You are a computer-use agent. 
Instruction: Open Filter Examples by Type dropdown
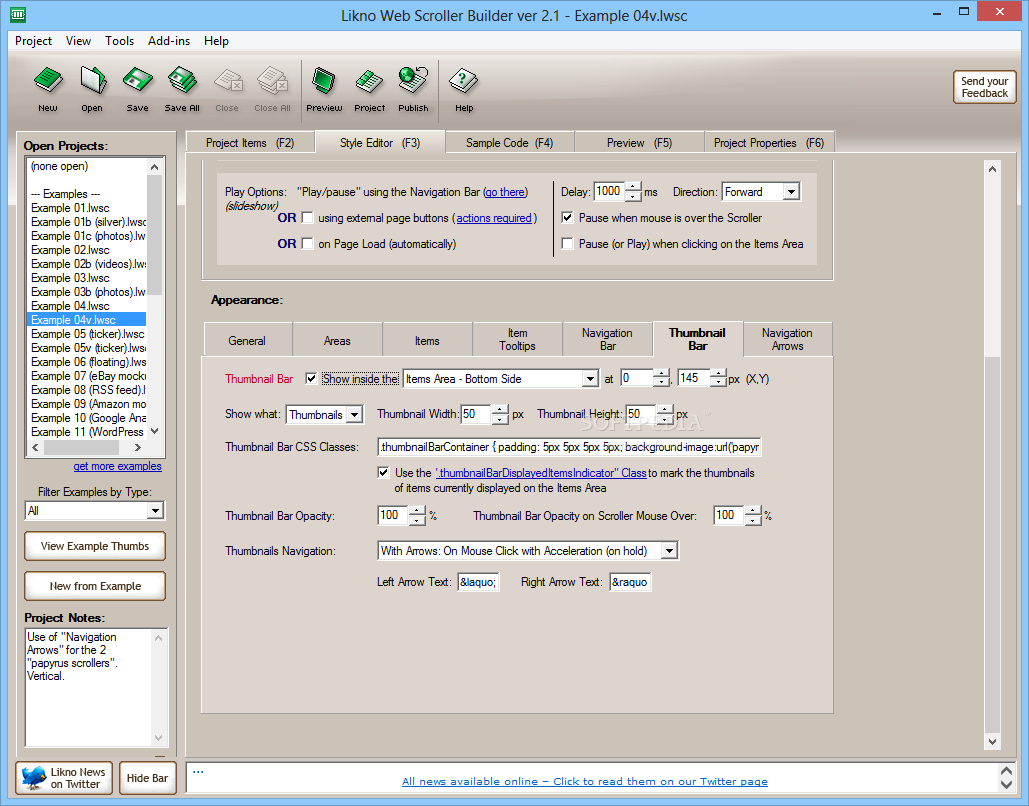coord(155,511)
